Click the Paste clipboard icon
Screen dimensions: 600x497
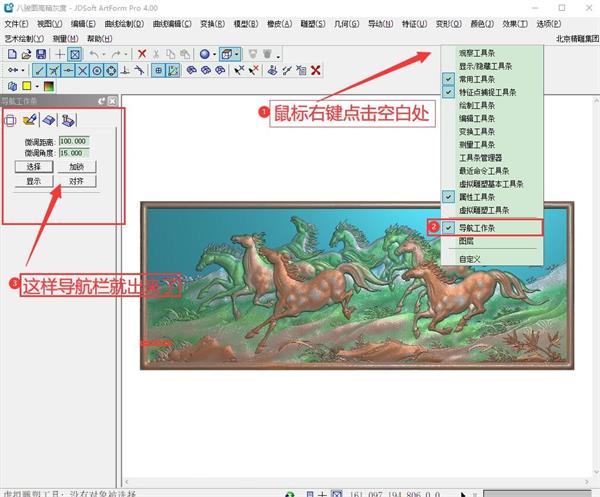pyautogui.click(x=185, y=54)
